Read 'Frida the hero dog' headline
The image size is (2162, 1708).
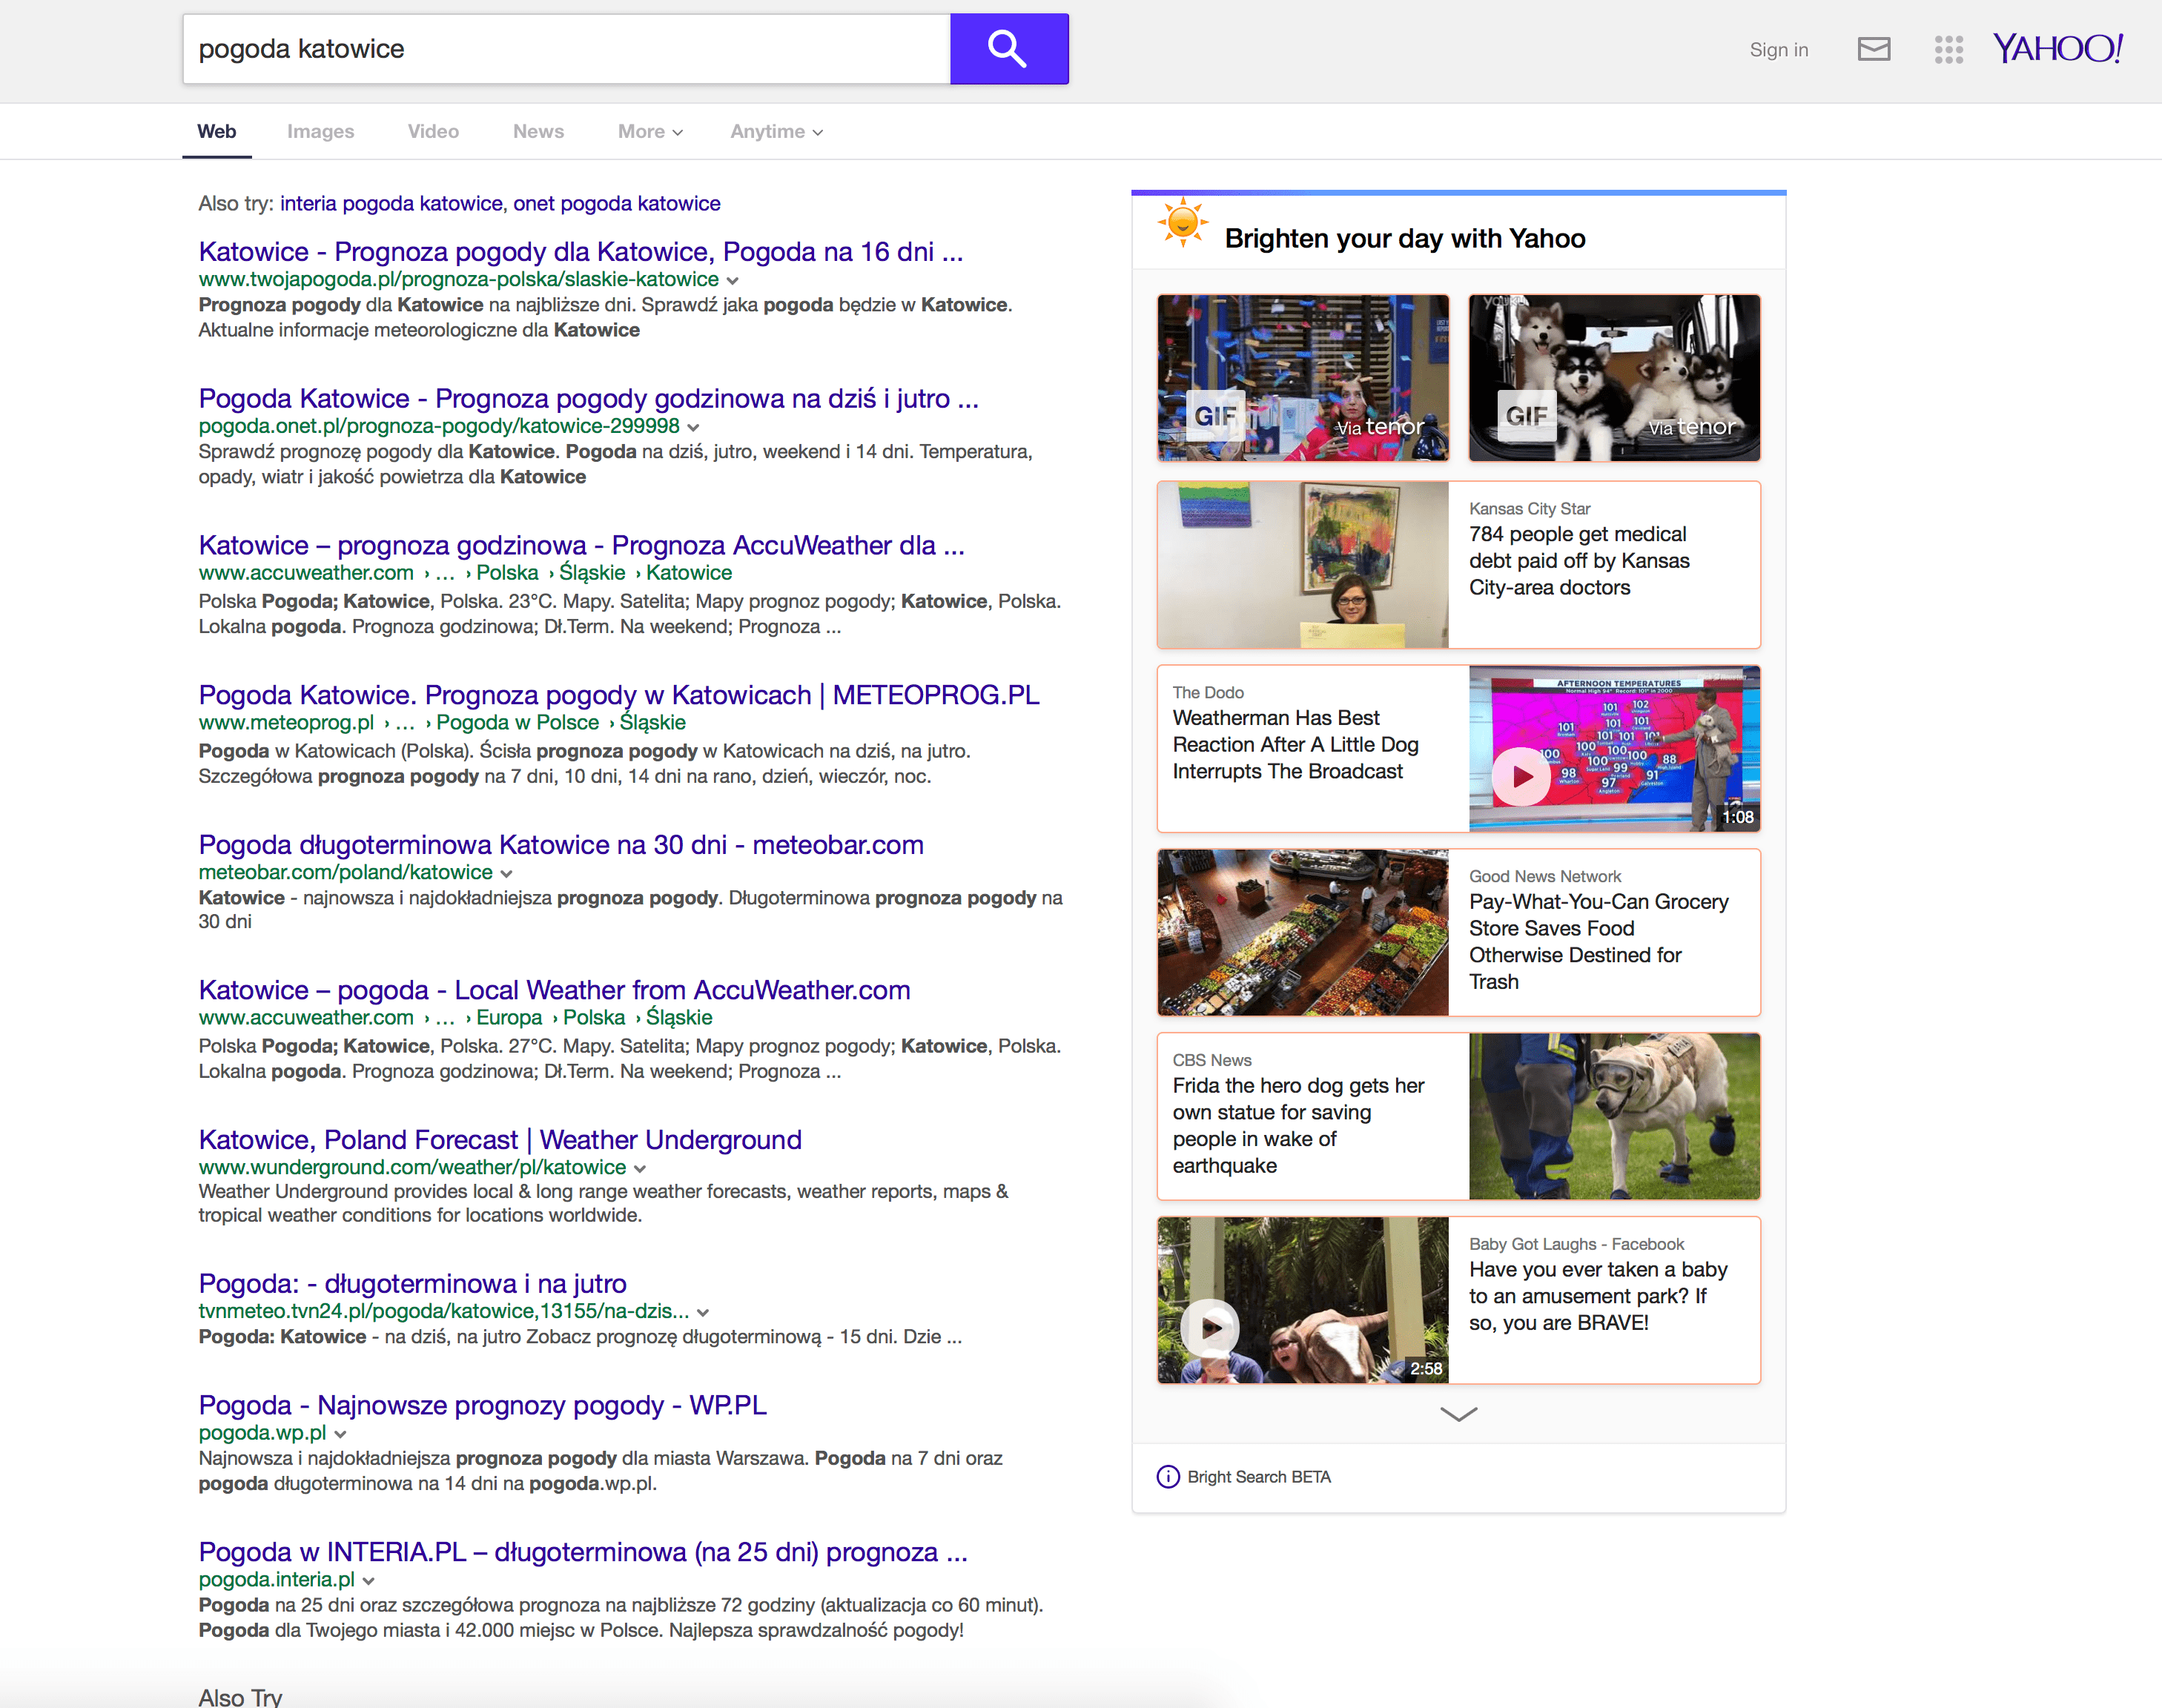click(1298, 1125)
